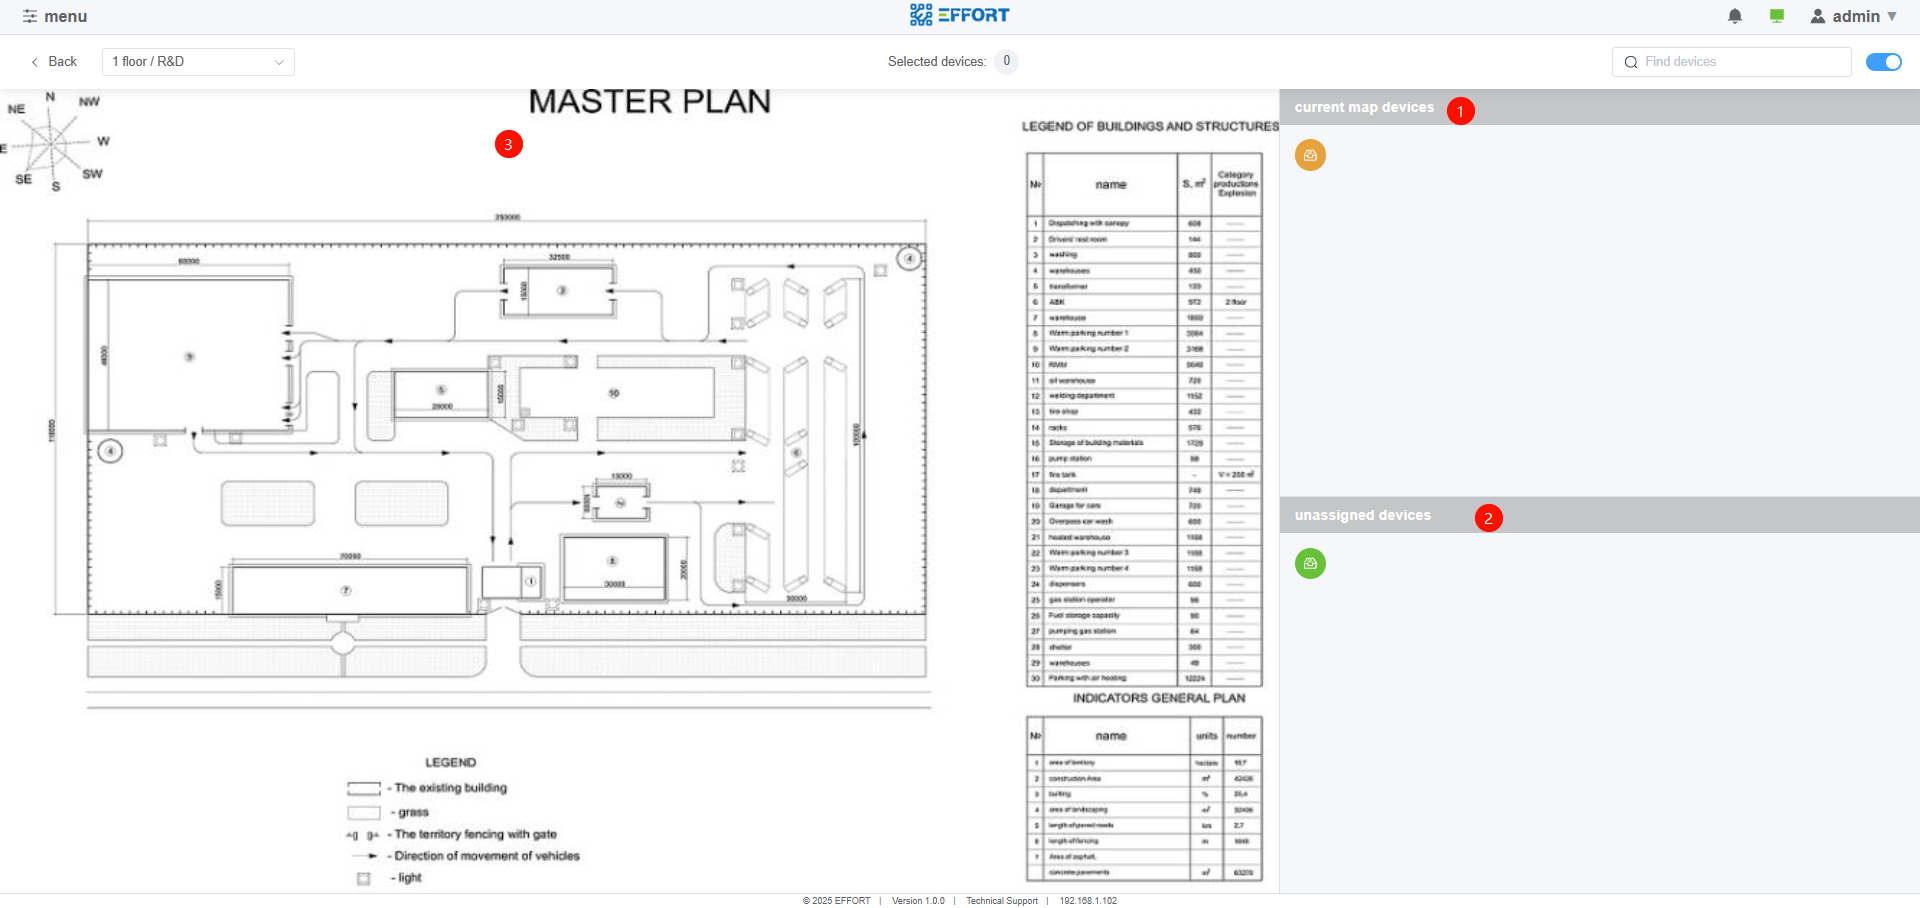1920x908 pixels.
Task: Collapse the 'unassigned devices' section header
Action: pos(1362,515)
